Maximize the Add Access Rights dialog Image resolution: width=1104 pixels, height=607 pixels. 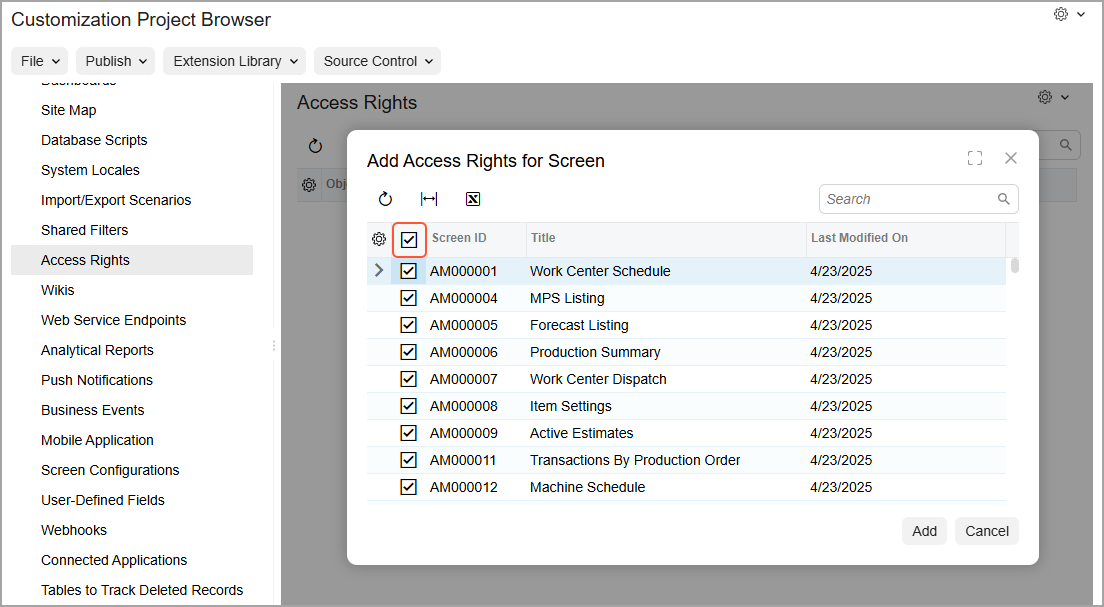pos(975,158)
